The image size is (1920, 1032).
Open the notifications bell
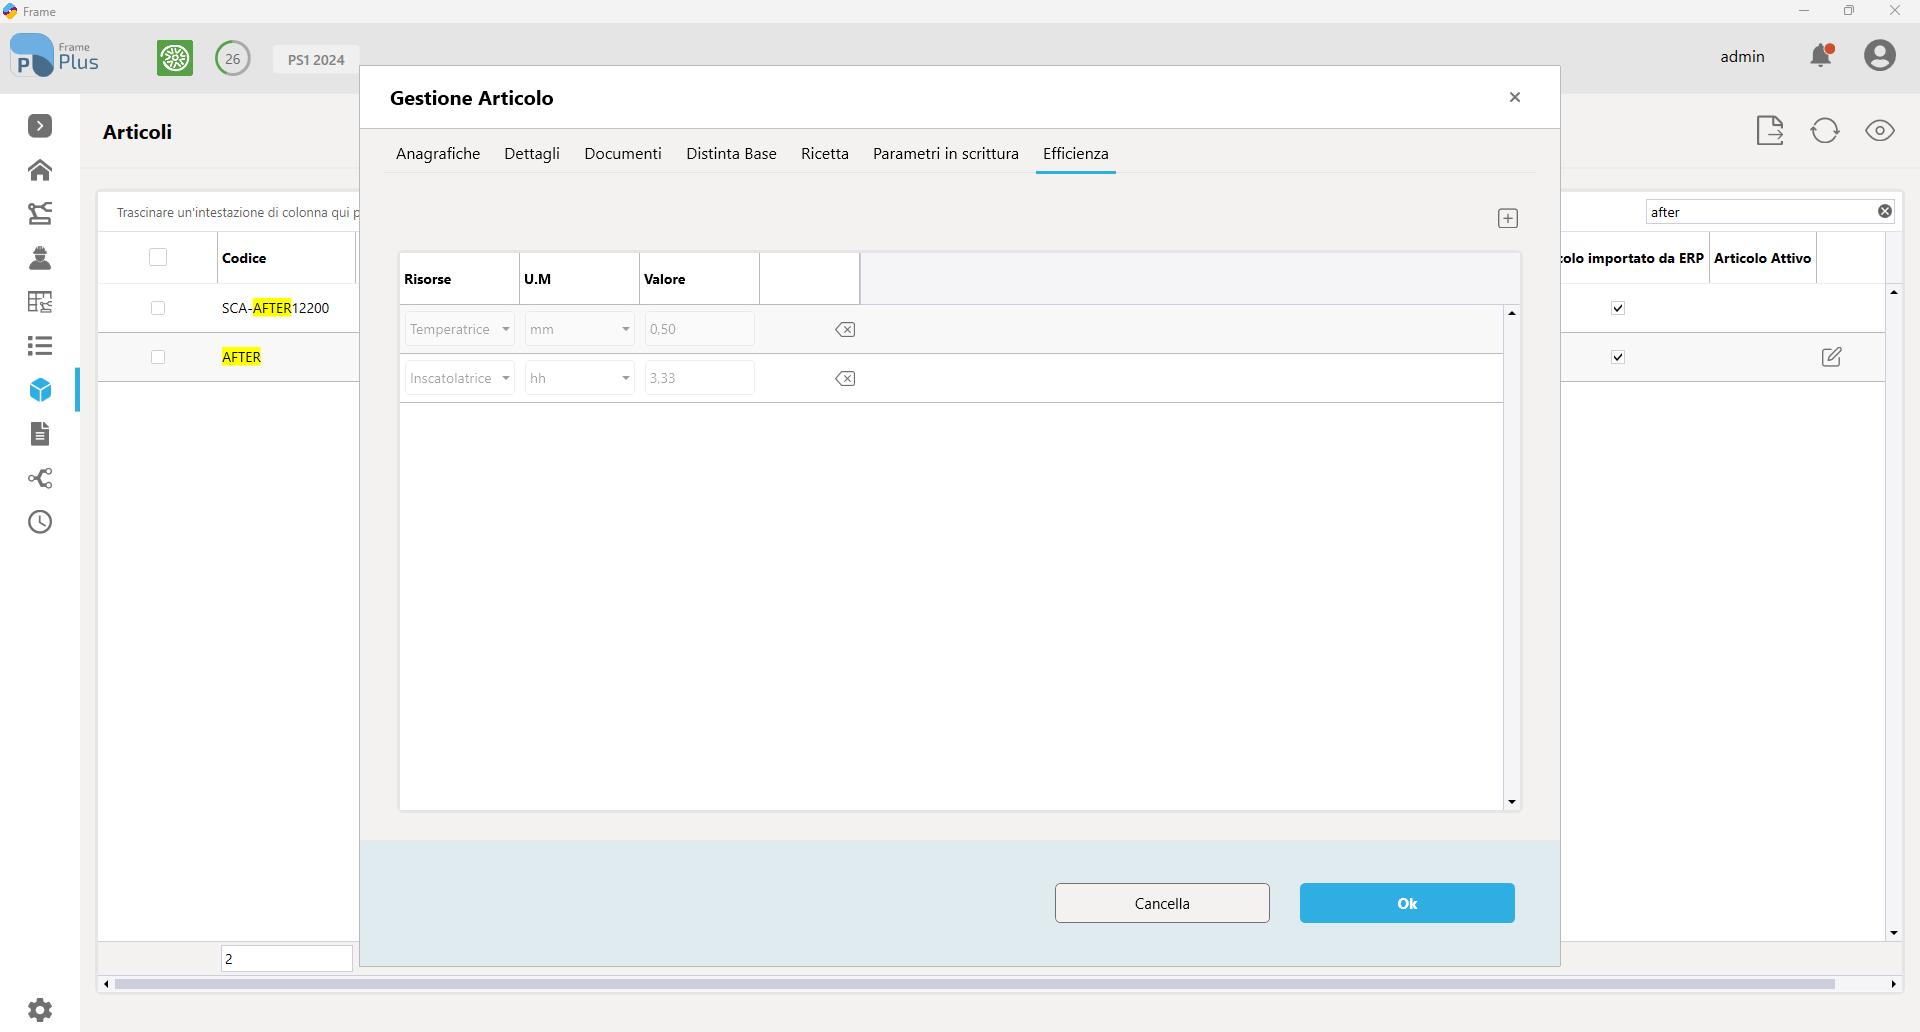coord(1822,56)
